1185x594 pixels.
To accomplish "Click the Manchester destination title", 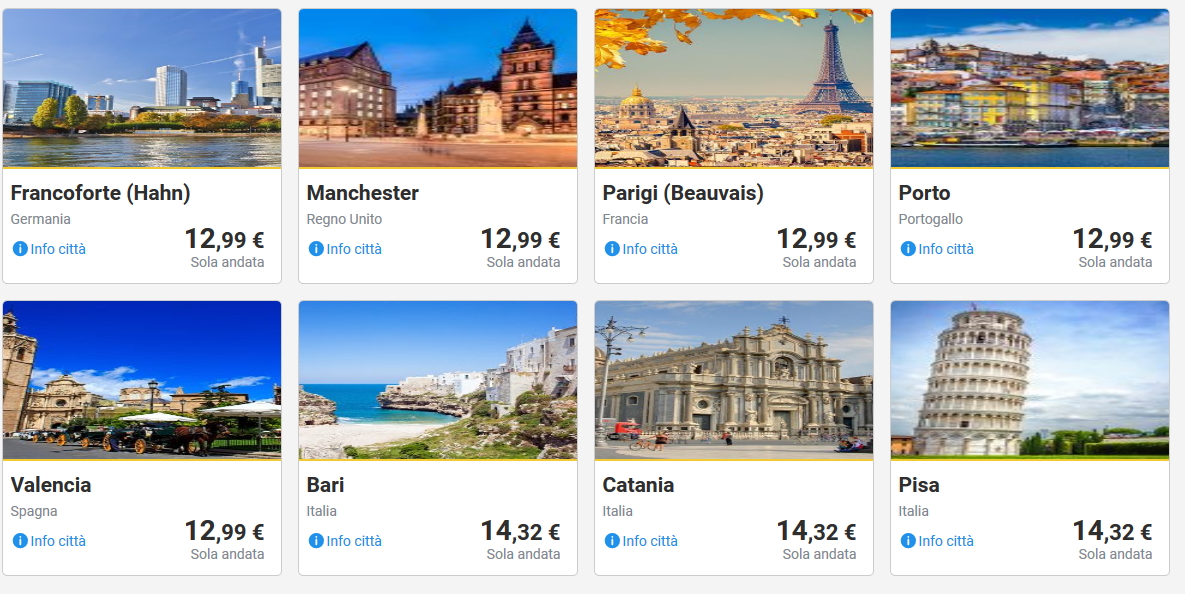I will [x=363, y=193].
